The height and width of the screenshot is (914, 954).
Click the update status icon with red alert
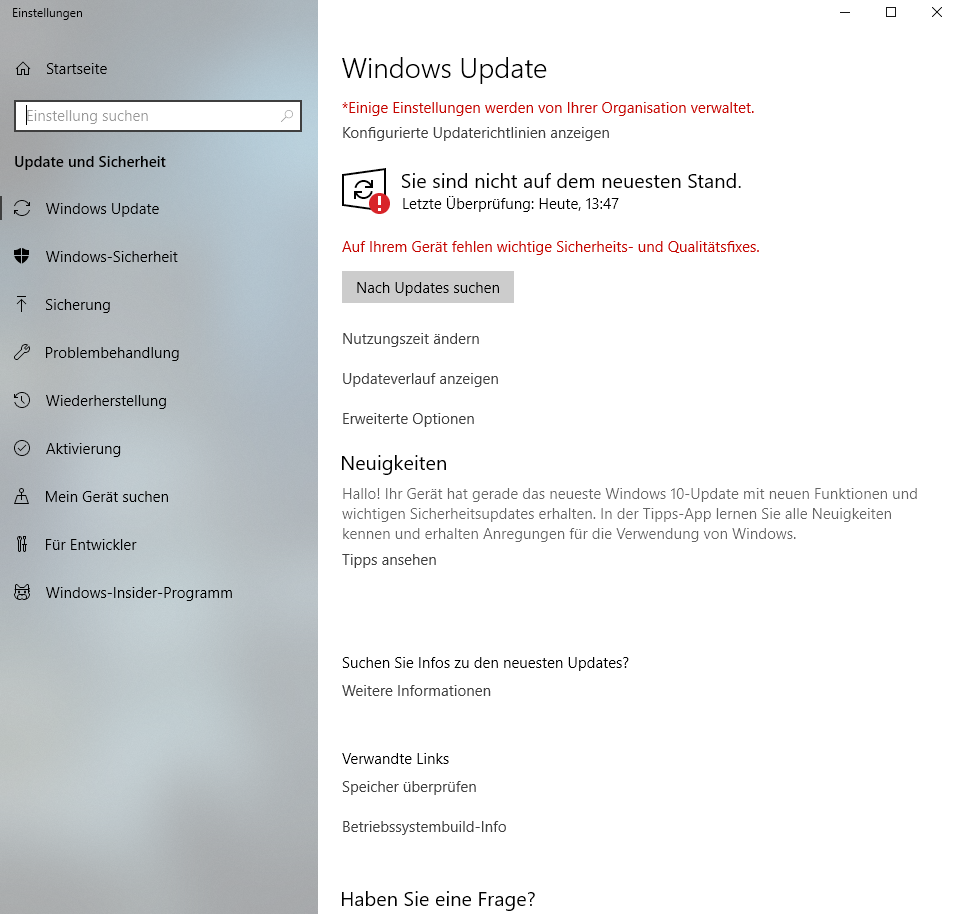click(x=366, y=191)
